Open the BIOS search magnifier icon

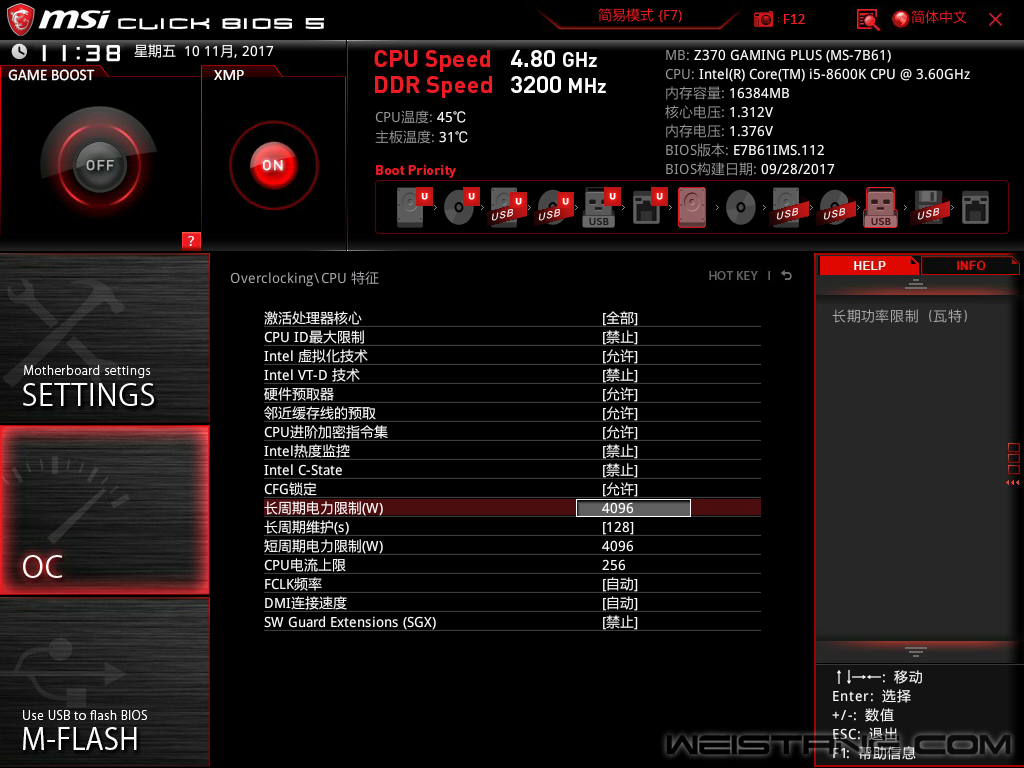[867, 20]
